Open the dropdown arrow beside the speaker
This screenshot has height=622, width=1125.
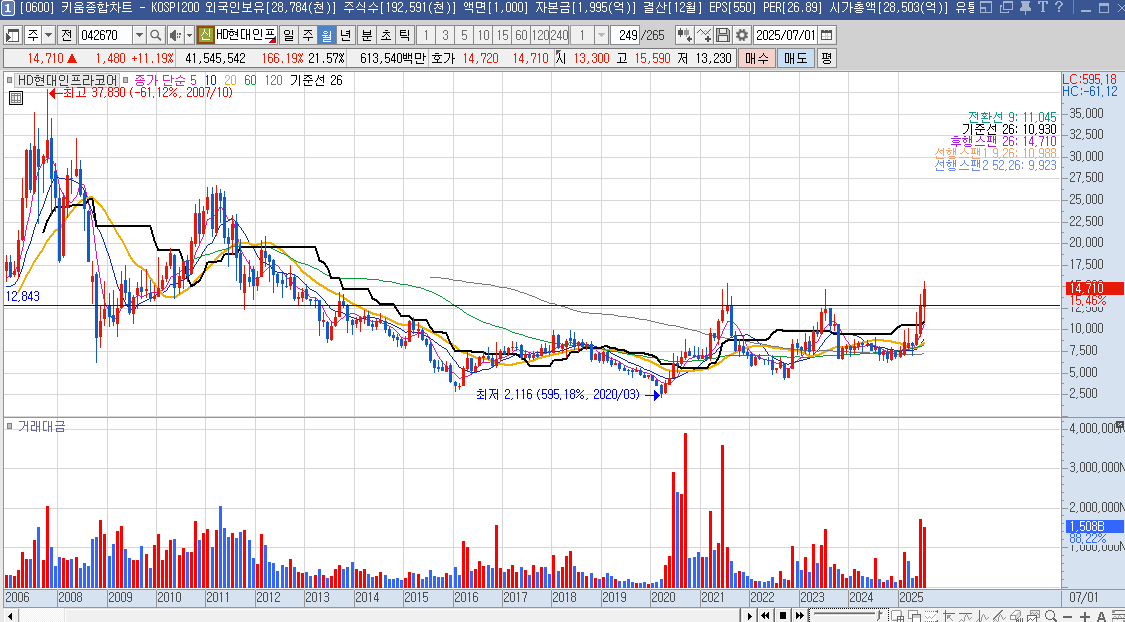[x=189, y=35]
